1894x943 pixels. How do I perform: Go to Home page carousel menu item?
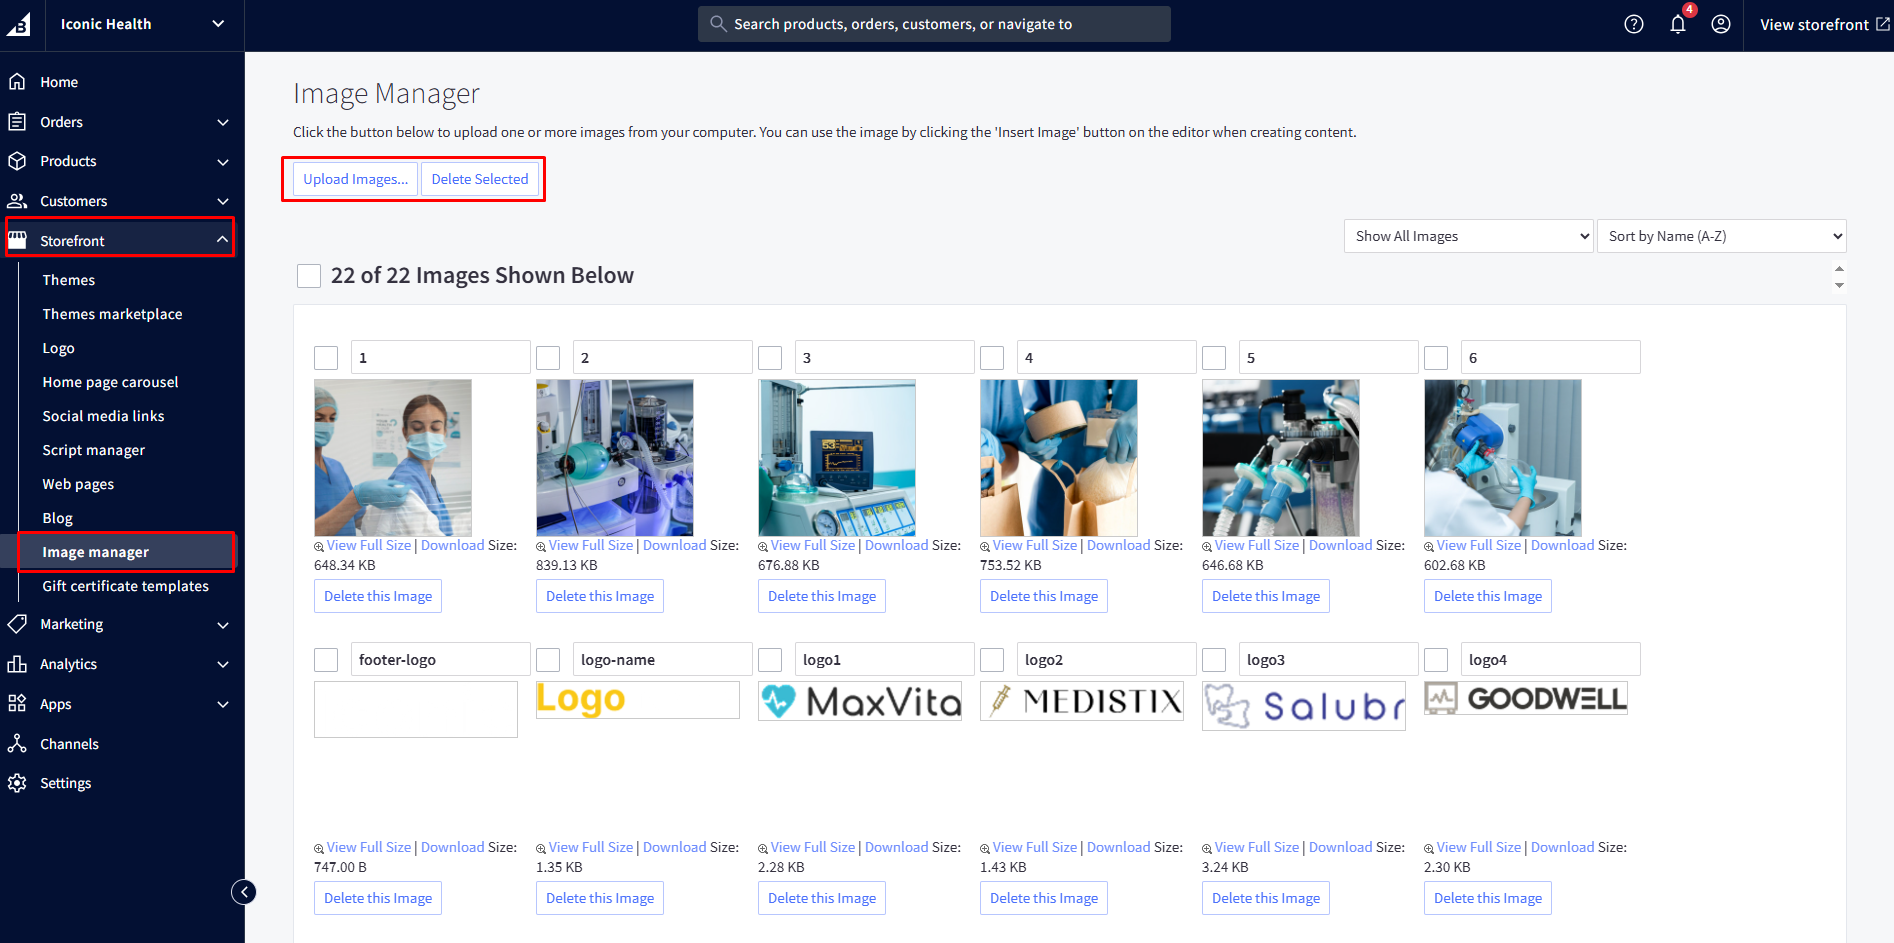click(x=110, y=382)
